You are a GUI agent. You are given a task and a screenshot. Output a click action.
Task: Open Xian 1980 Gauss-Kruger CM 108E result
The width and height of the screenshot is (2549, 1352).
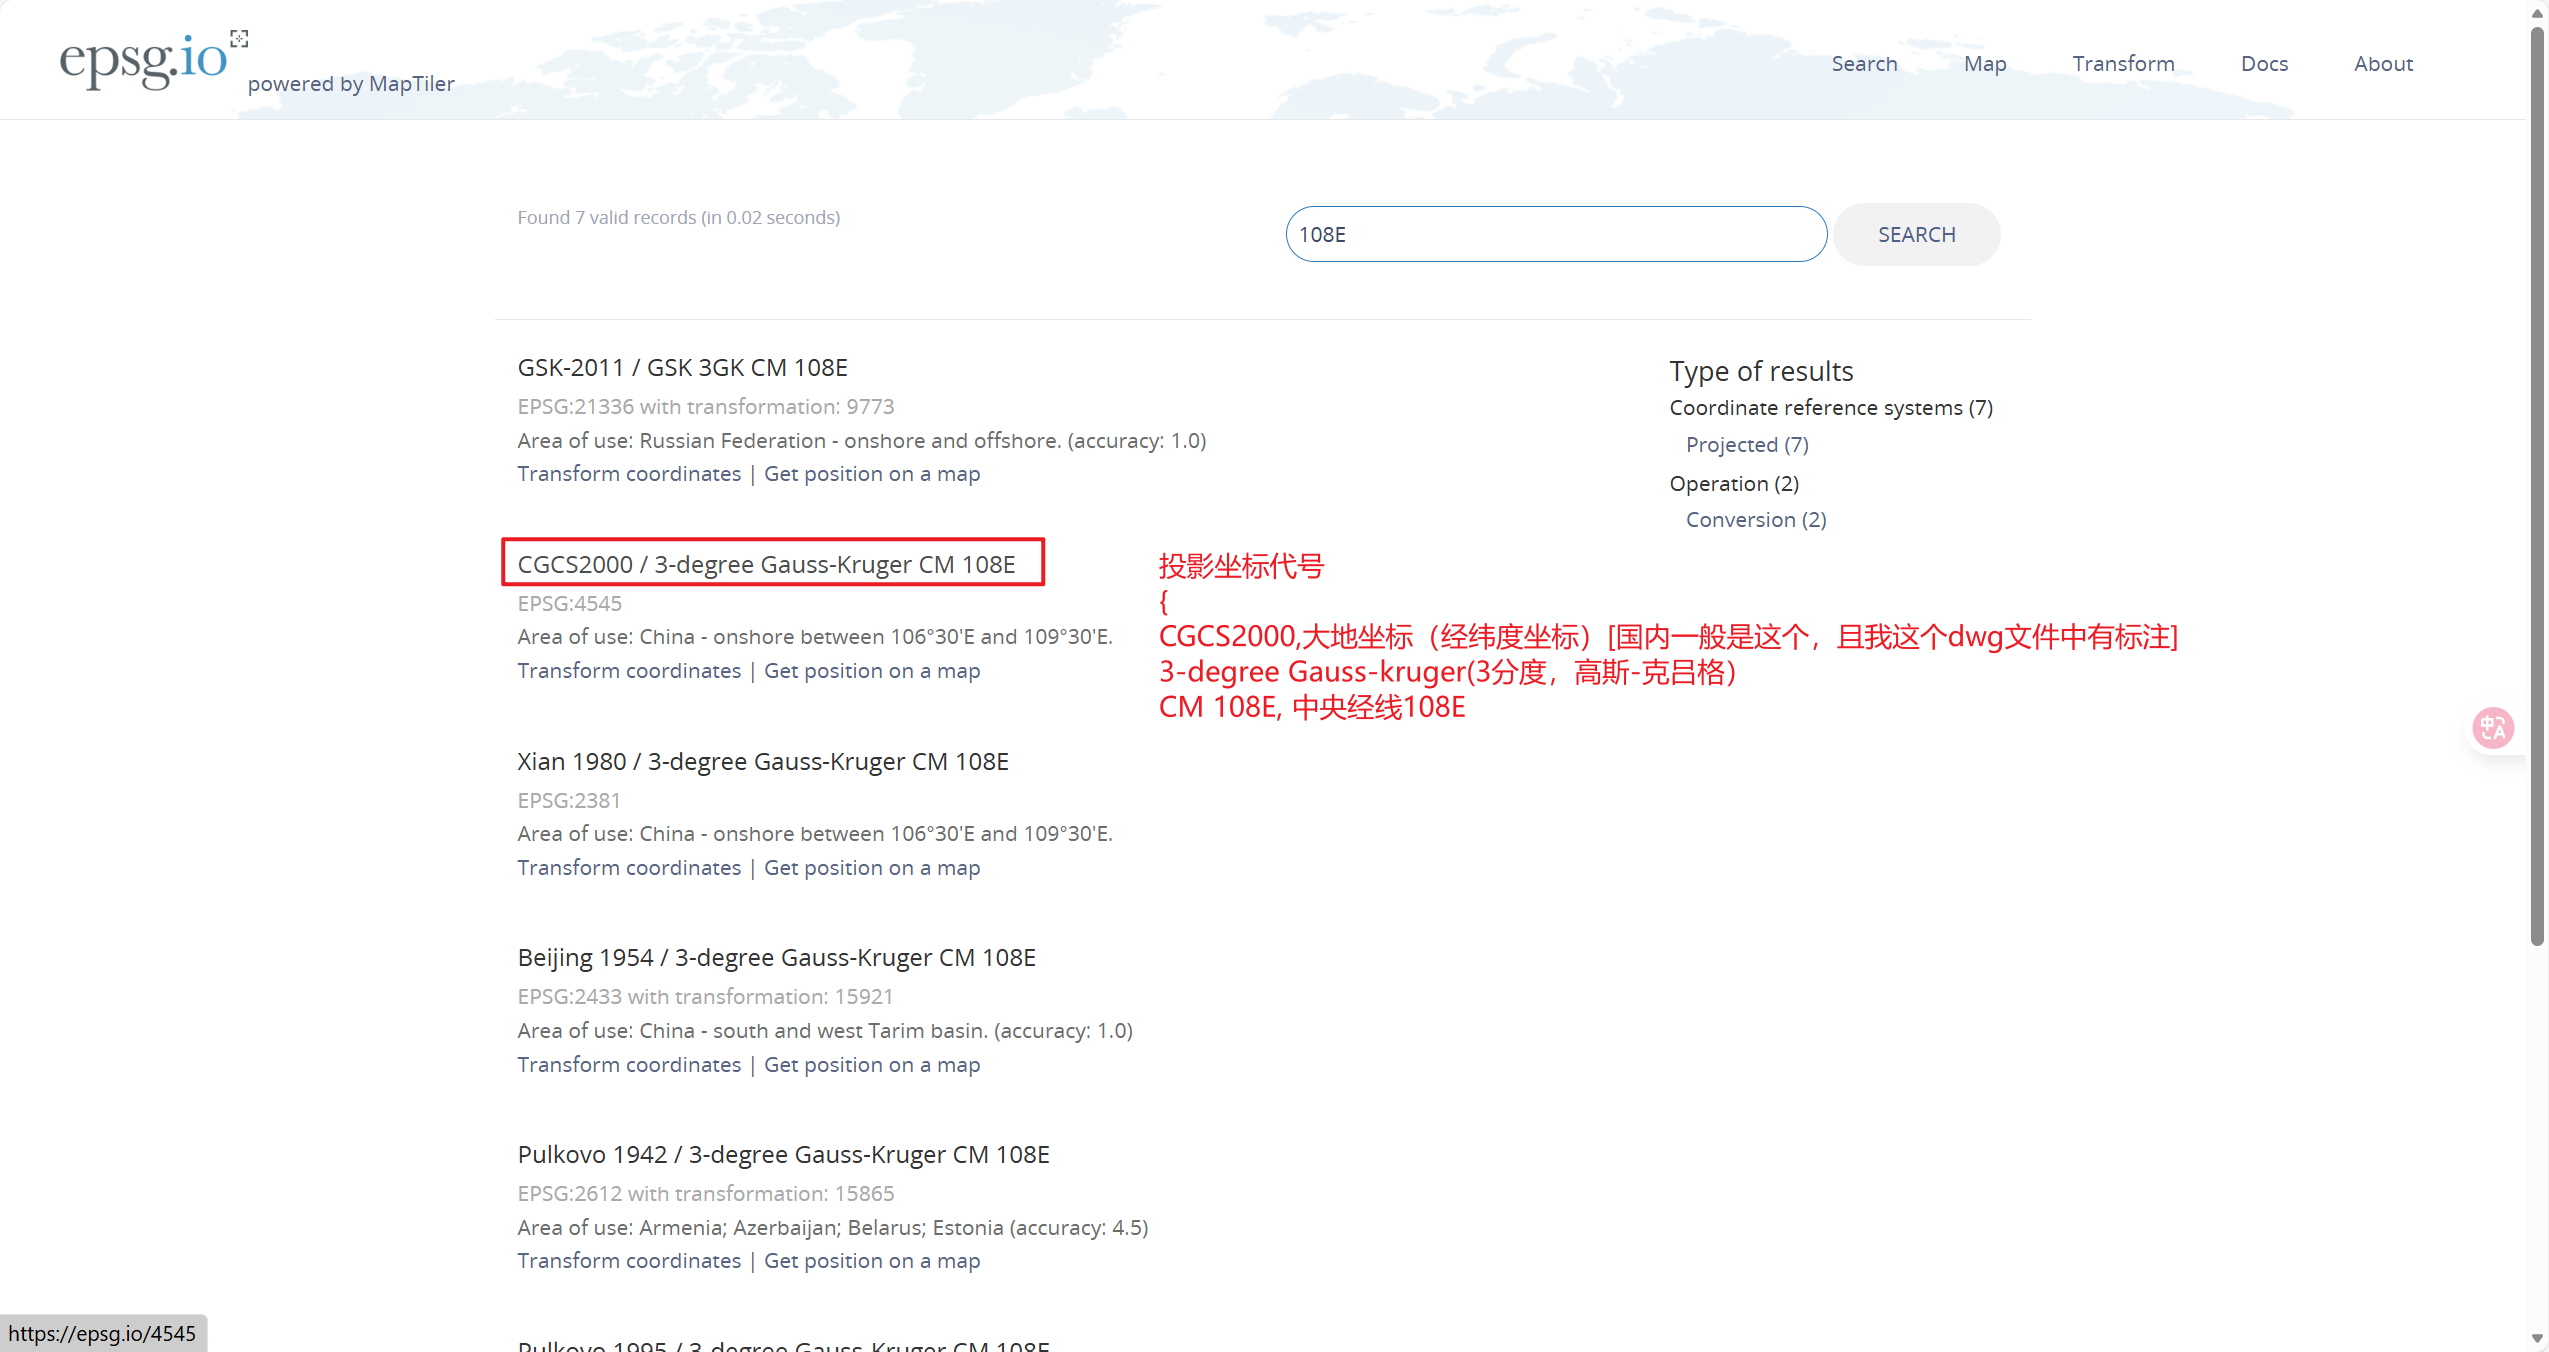tap(763, 761)
